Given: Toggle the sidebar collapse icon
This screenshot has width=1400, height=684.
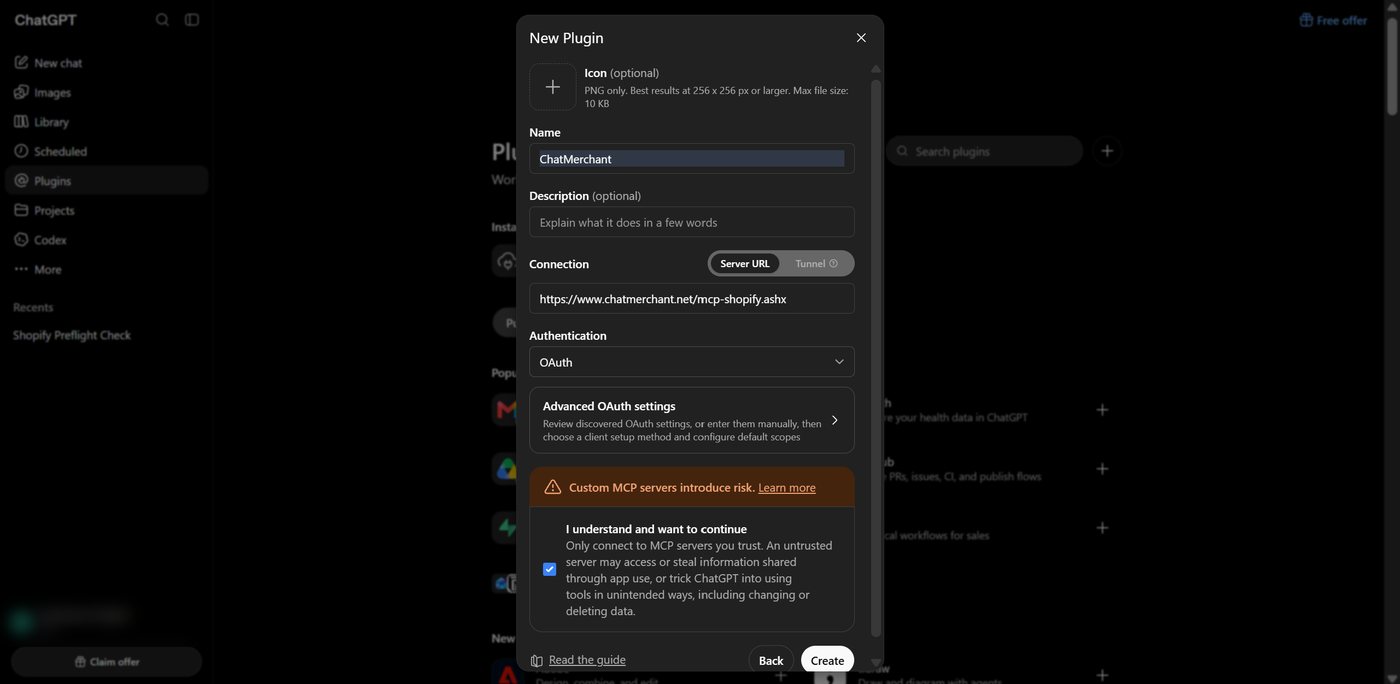Looking at the screenshot, I should [192, 20].
